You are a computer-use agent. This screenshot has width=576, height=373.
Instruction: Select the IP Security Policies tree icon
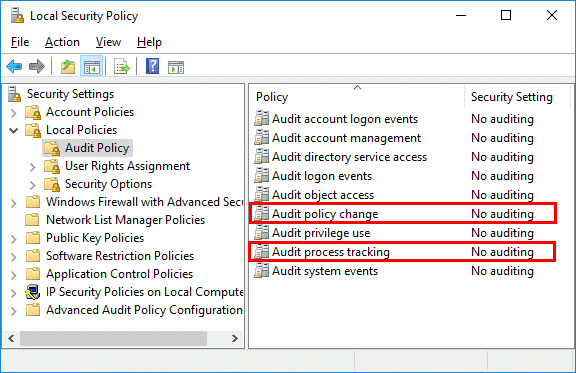click(33, 292)
